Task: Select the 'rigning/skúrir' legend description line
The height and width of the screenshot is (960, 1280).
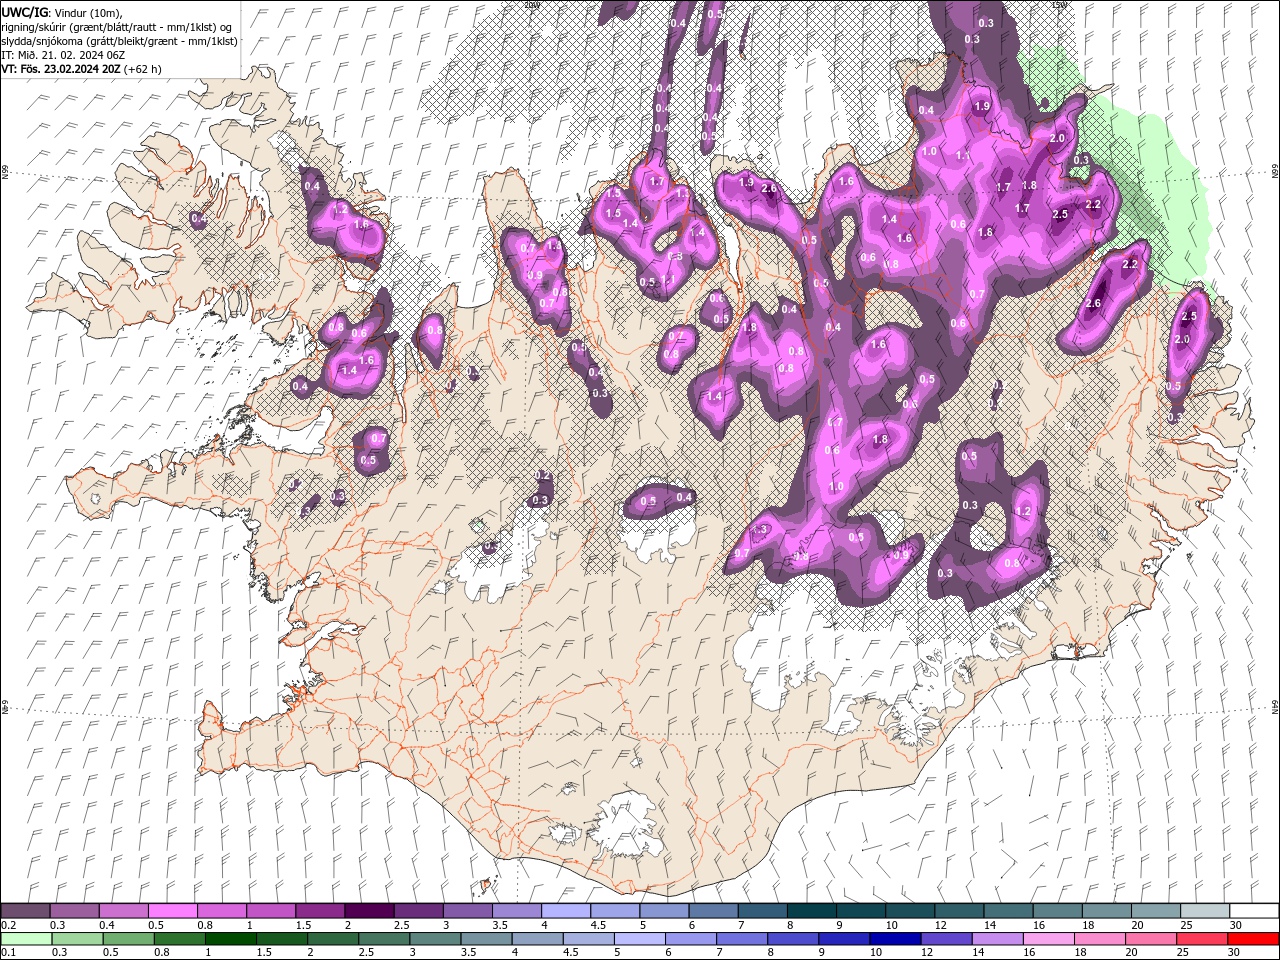Action: 118,26
